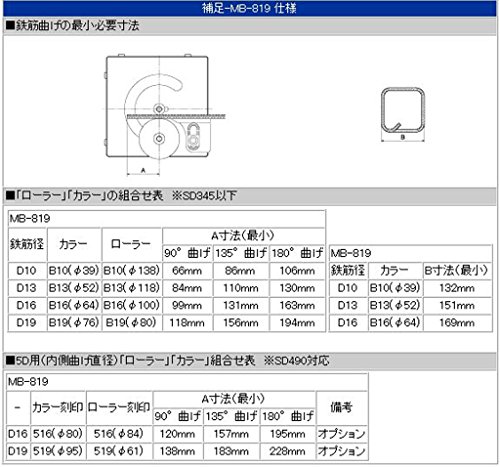Select the カラー刻印 column header
Image resolution: width=500 pixels, height=467 pixels.
pos(58,407)
